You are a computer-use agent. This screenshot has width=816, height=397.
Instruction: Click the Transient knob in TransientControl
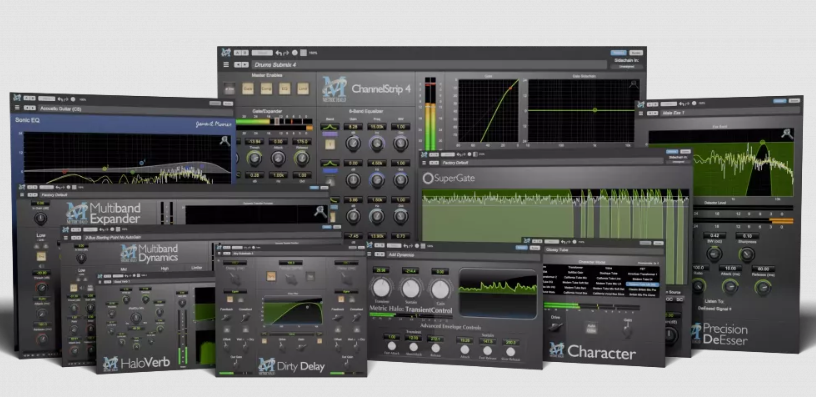[381, 288]
